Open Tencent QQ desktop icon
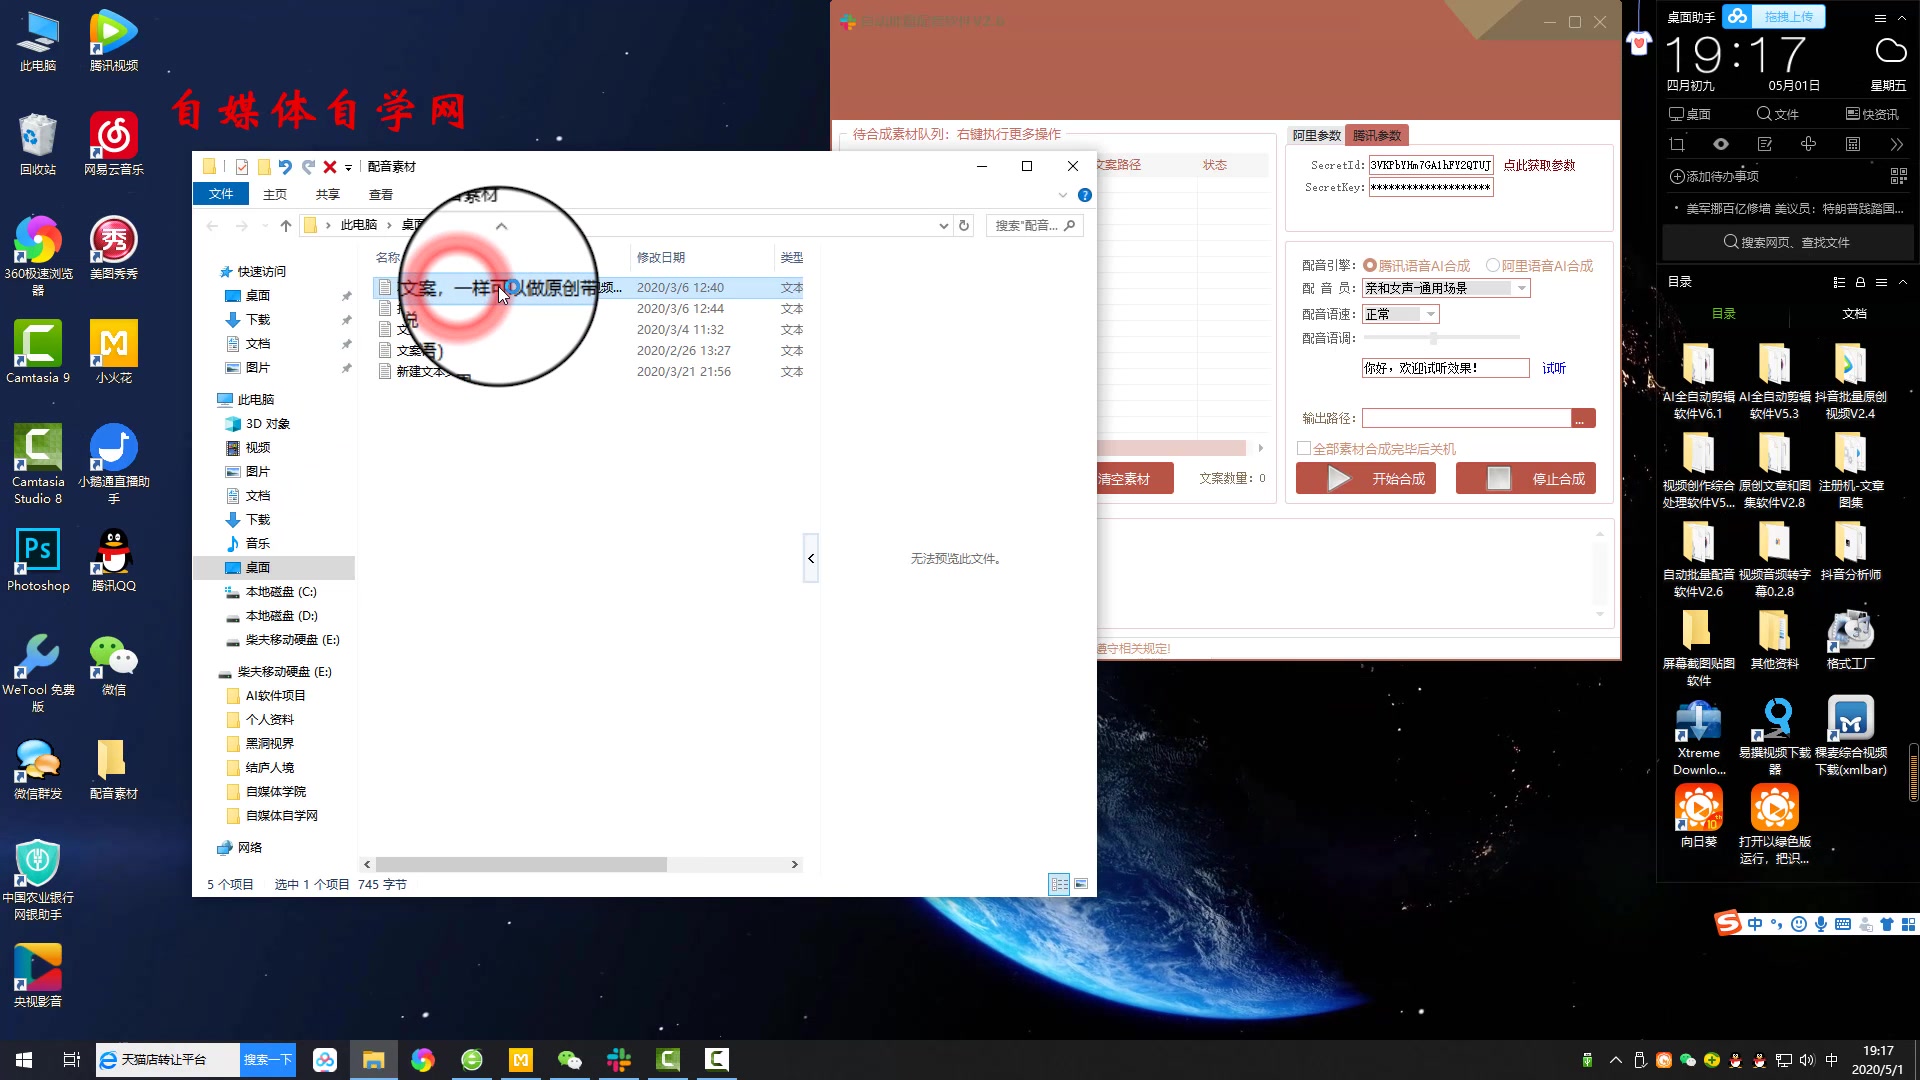This screenshot has width=1920, height=1080. pos(114,560)
